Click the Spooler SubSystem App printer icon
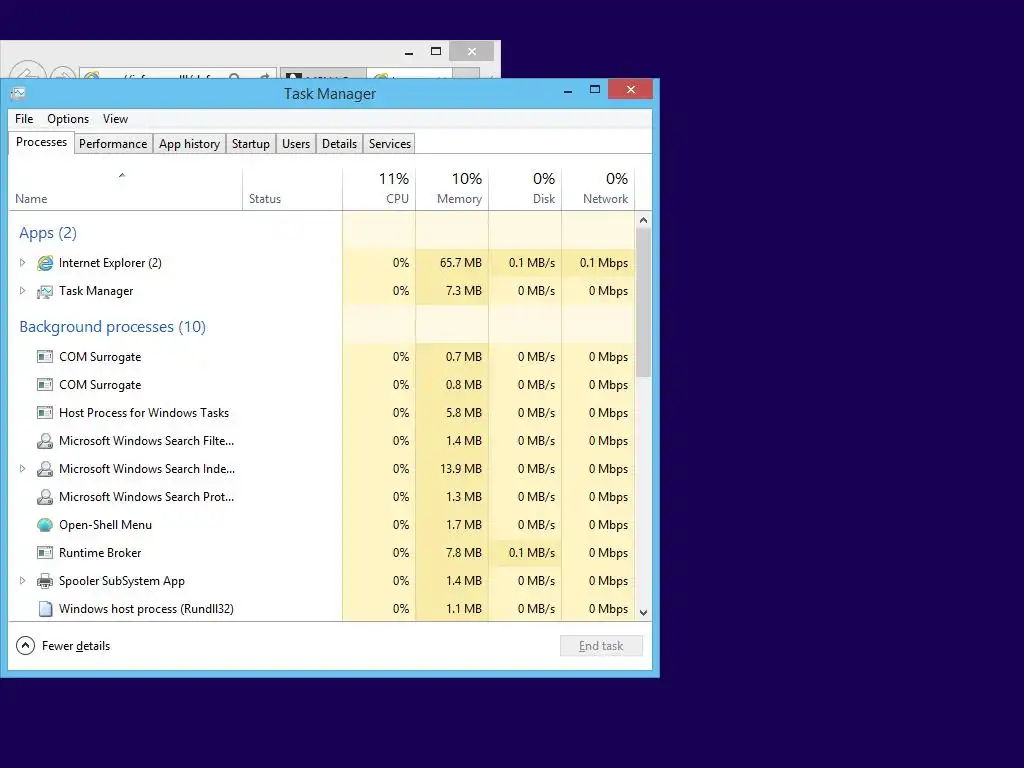The height and width of the screenshot is (768, 1024). click(45, 581)
